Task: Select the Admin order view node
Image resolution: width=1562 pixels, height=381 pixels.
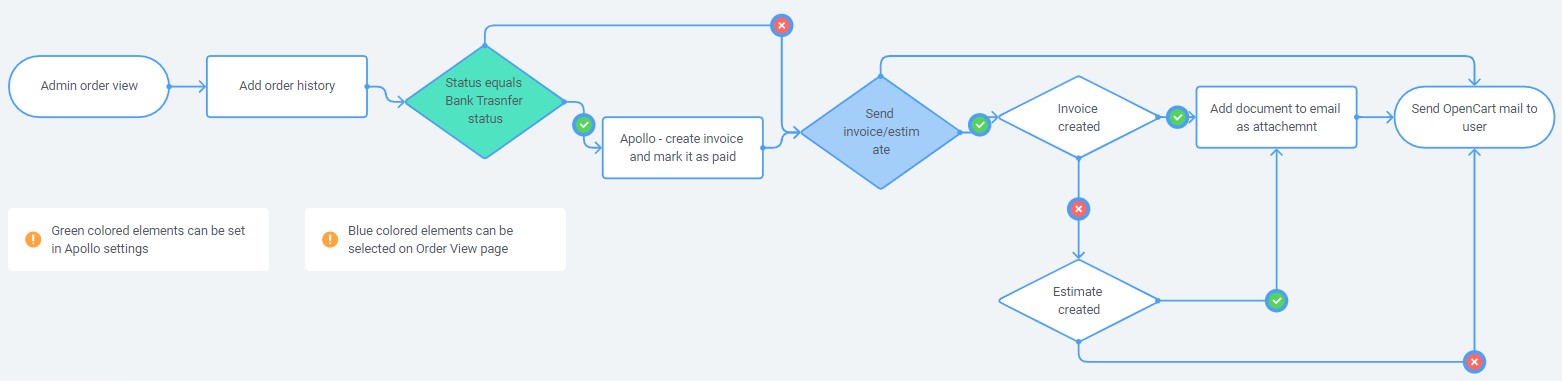Action: coord(89,86)
